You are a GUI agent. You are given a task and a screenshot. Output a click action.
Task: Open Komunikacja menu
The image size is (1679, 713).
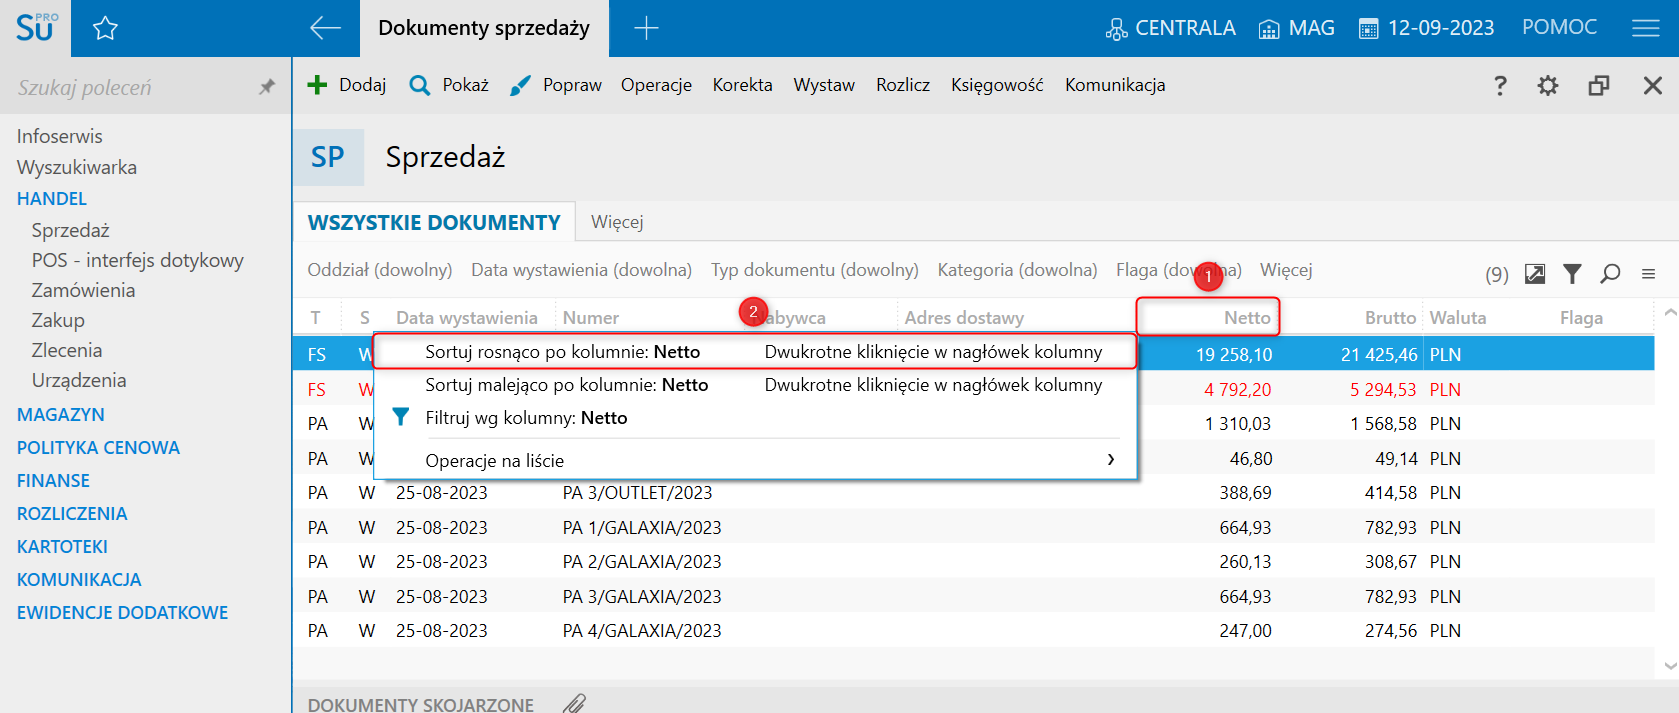pos(1115,85)
